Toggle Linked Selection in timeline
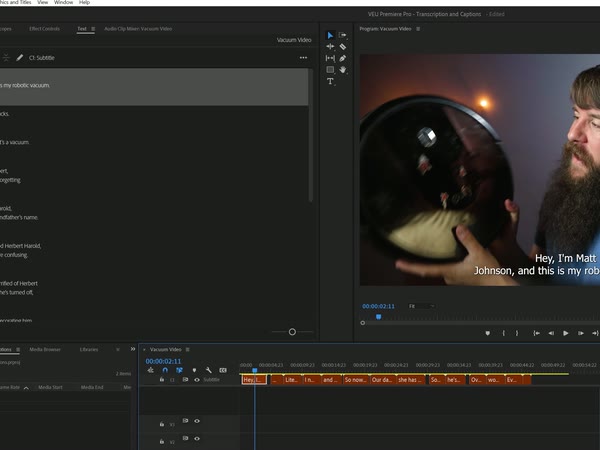 [x=179, y=370]
